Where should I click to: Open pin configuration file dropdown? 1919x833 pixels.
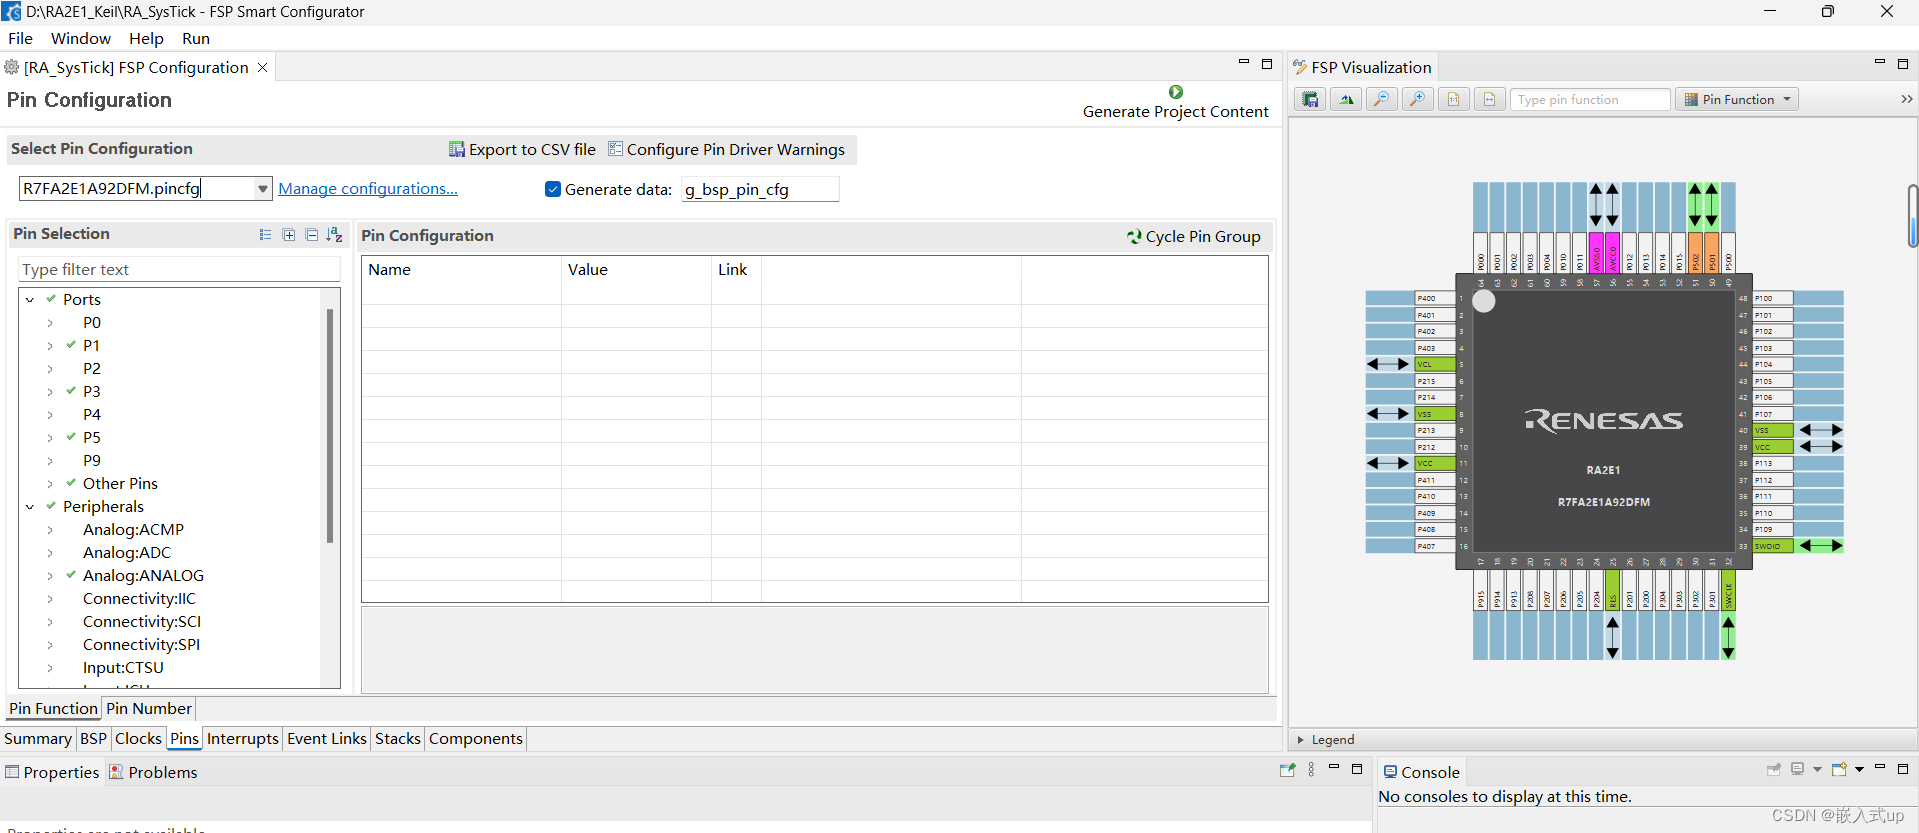[262, 188]
